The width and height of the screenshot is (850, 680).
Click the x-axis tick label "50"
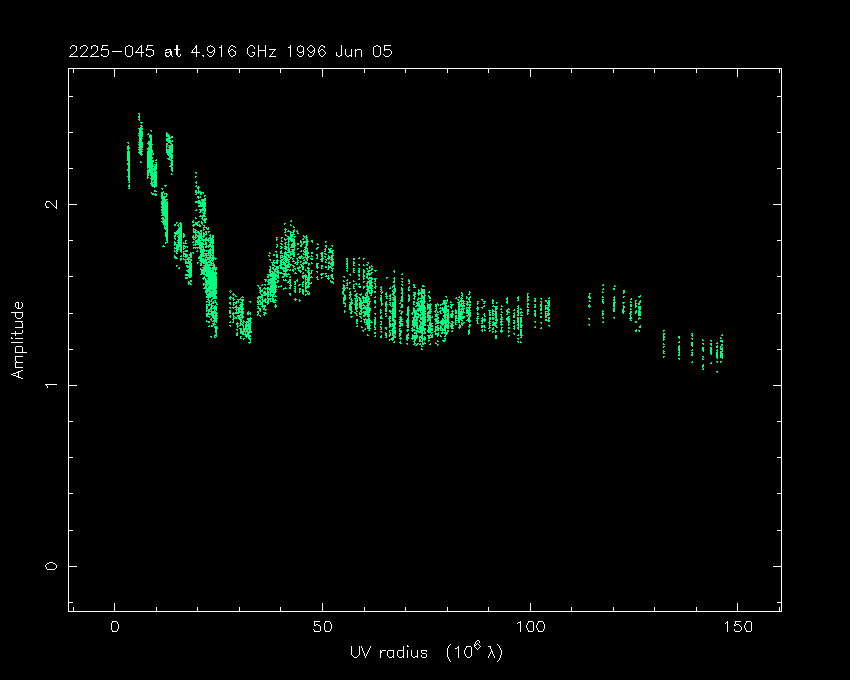click(x=322, y=627)
